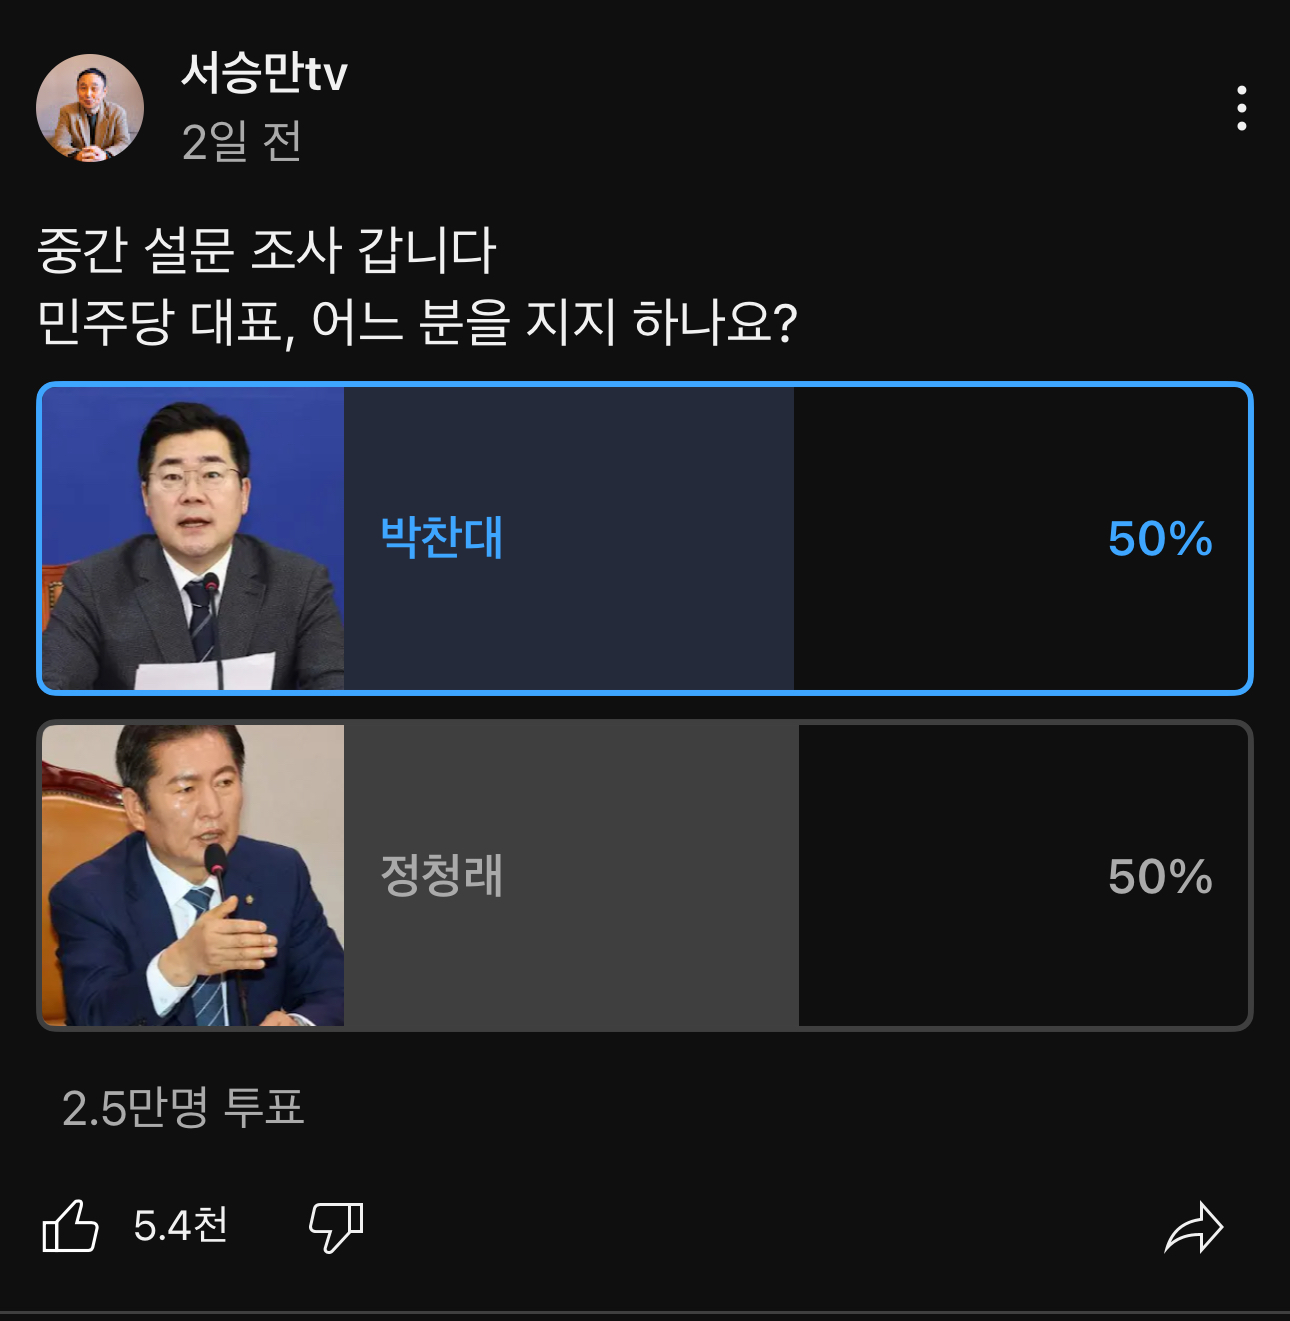Click the 5.4천 like count
This screenshot has width=1290, height=1321.
click(x=181, y=1226)
